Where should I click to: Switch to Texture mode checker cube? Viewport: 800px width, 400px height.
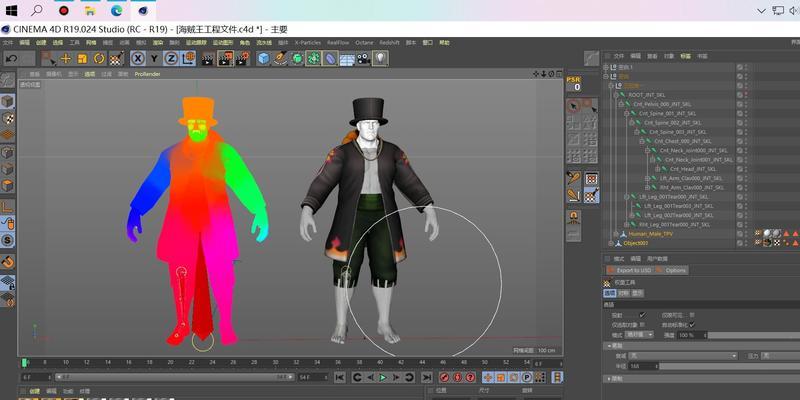(x=7, y=118)
